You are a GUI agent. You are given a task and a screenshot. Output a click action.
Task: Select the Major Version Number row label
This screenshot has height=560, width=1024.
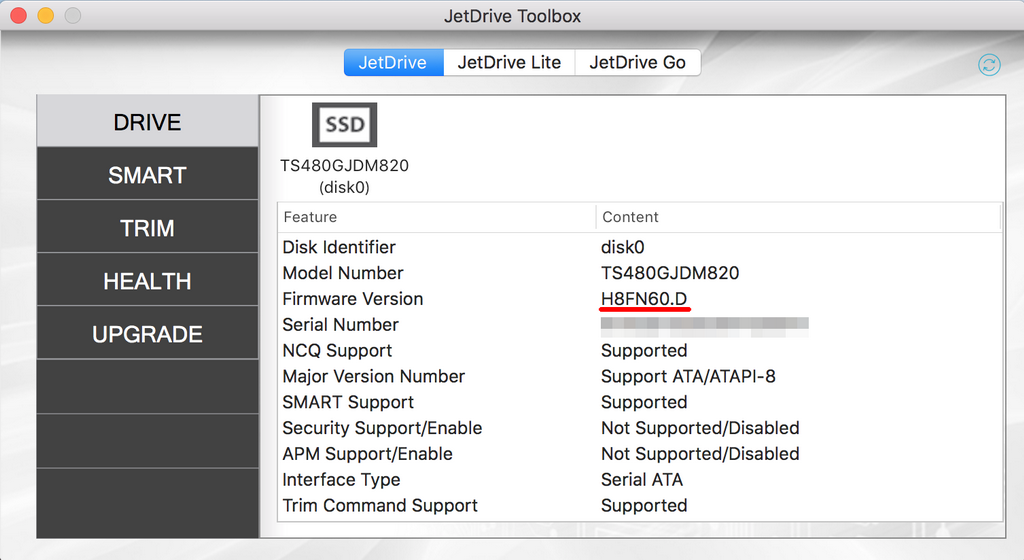pos(374,377)
